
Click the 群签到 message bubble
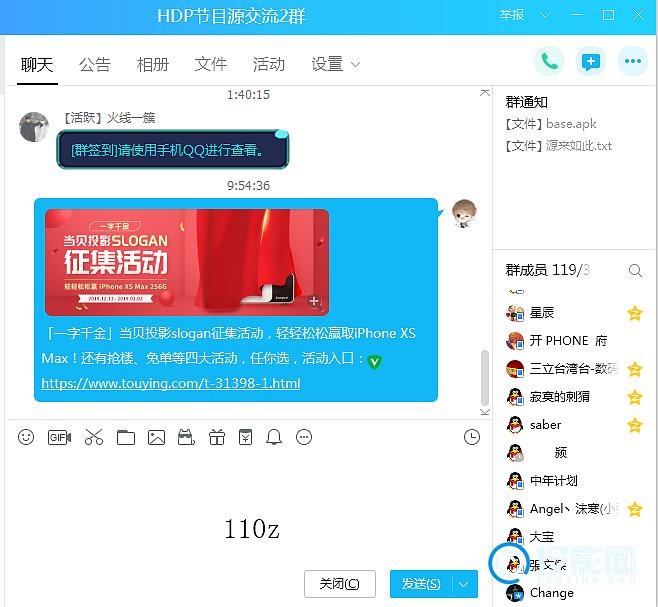tap(172, 150)
